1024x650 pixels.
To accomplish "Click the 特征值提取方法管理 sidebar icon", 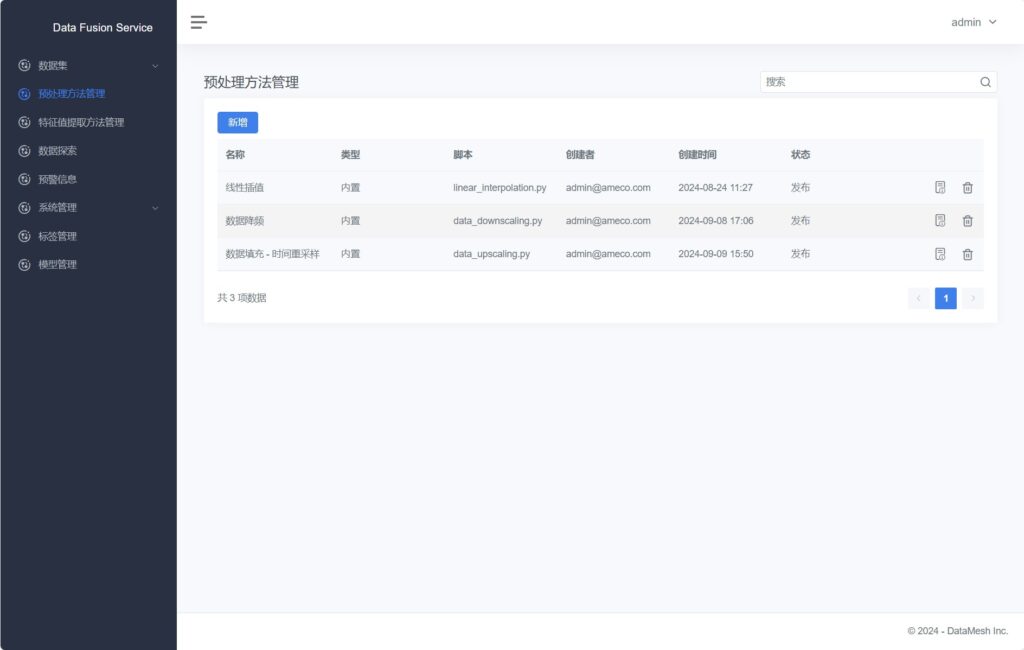I will pos(24,122).
